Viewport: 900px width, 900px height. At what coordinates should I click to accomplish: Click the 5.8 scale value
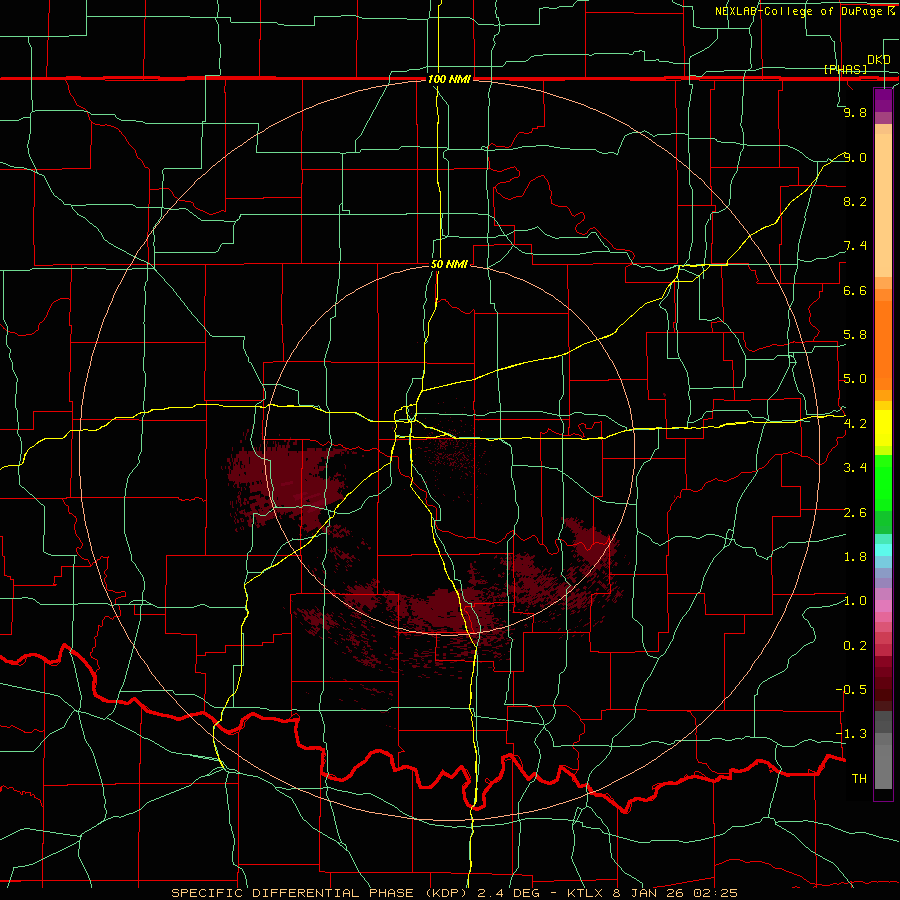coord(855,335)
